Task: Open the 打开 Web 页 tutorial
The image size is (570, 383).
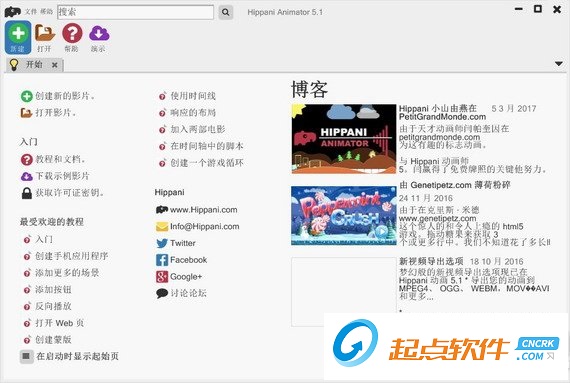Action: point(60,323)
